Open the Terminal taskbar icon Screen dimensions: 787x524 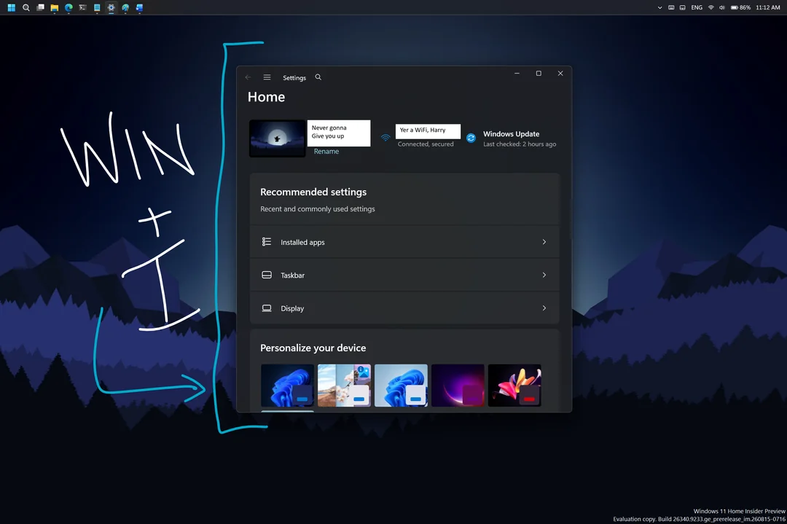click(83, 8)
